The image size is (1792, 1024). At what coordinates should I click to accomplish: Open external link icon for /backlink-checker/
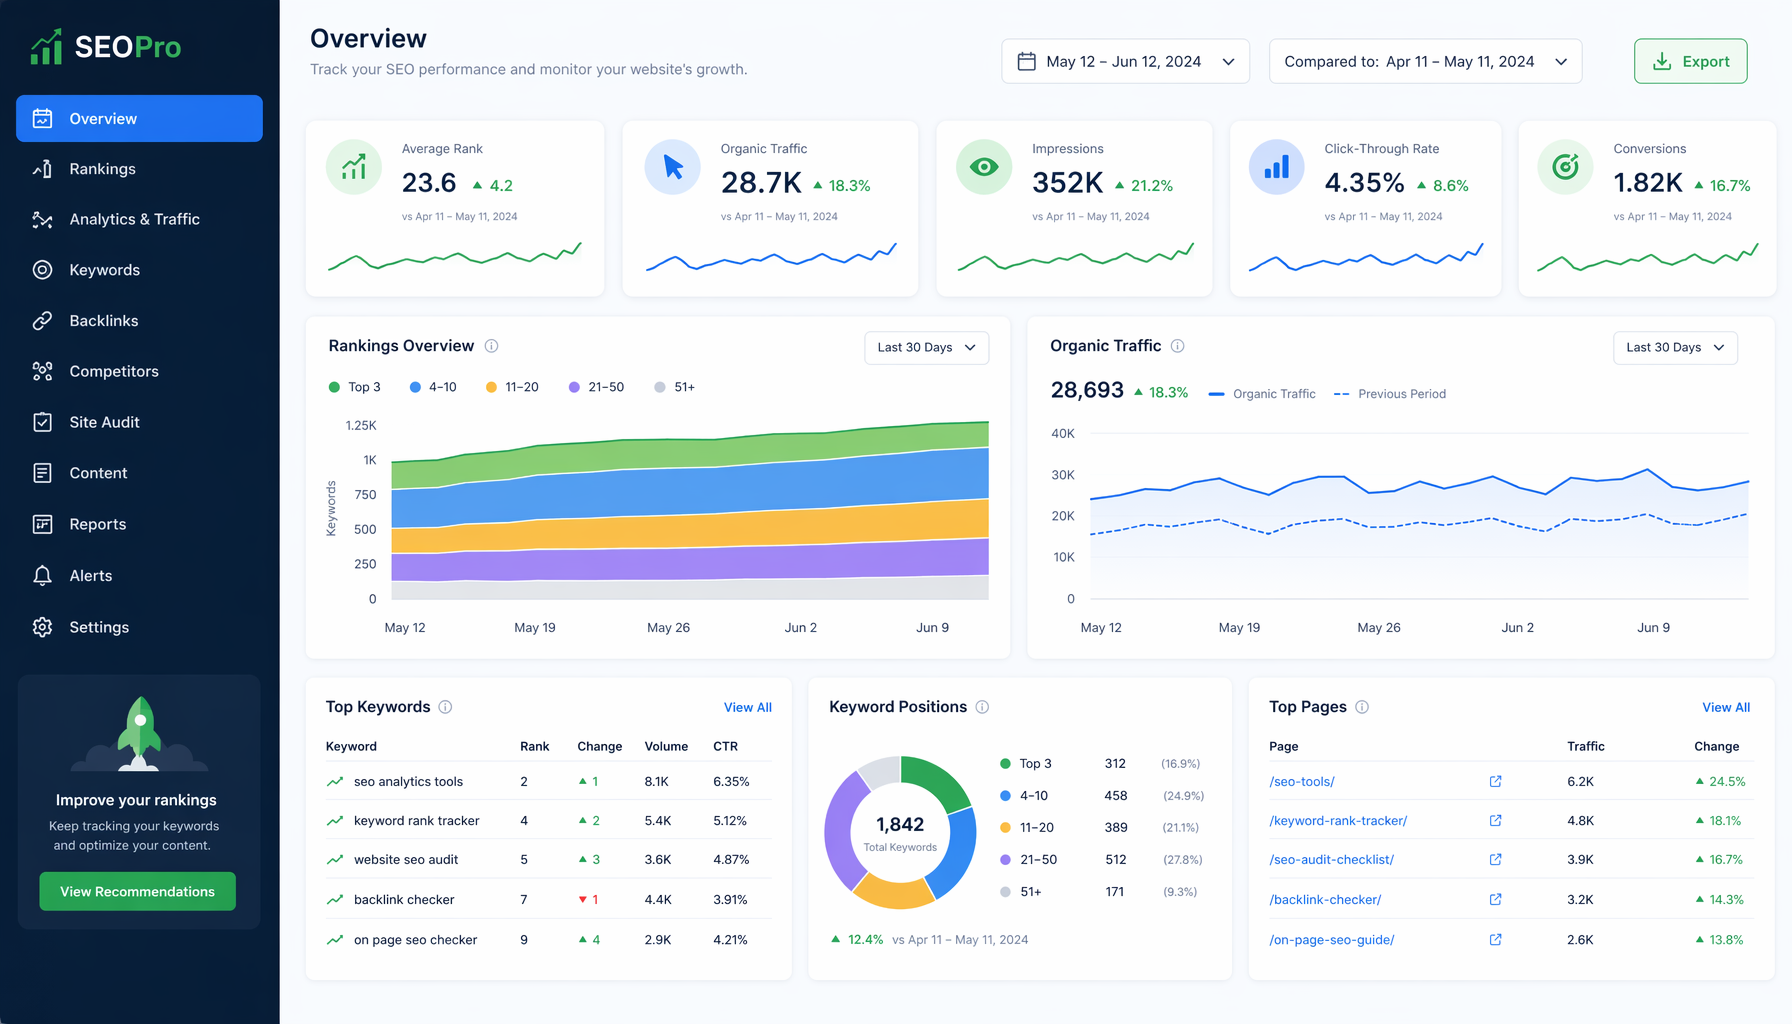pyautogui.click(x=1495, y=899)
